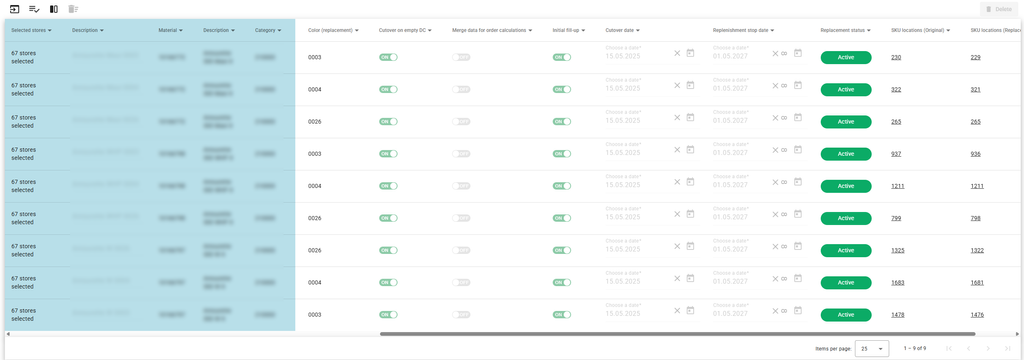Screen dimensions: 1024x360
Task: Toggle Cutover on empty DC in SKU 322 row
Action: coord(388,90)
